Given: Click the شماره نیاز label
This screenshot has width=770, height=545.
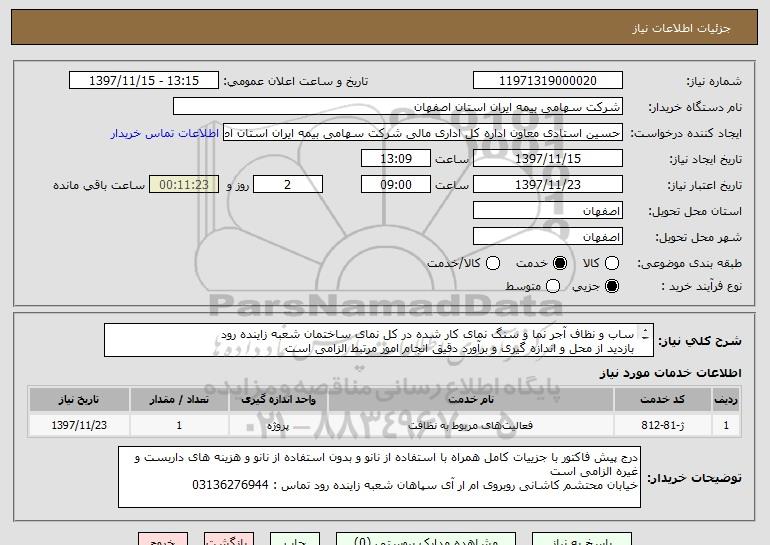Looking at the screenshot, I should pos(714,81).
